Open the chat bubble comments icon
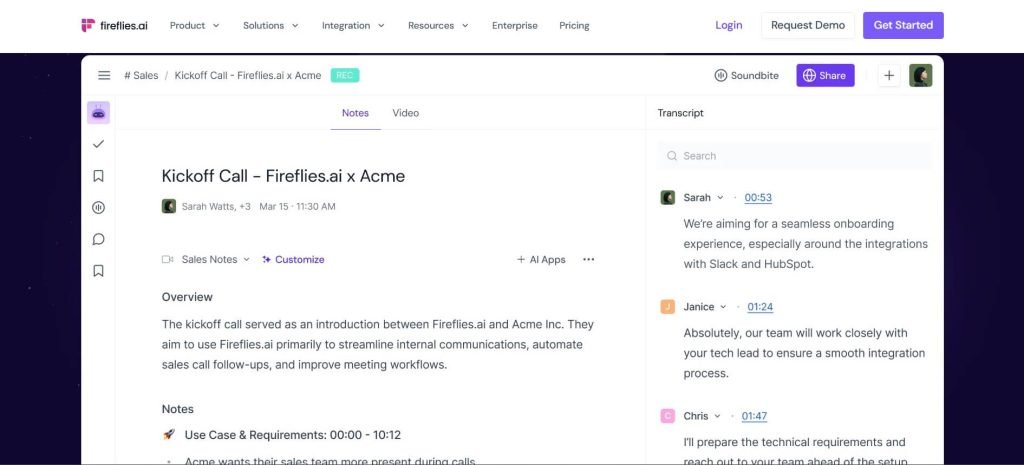Image resolution: width=1024 pixels, height=465 pixels. 98,239
